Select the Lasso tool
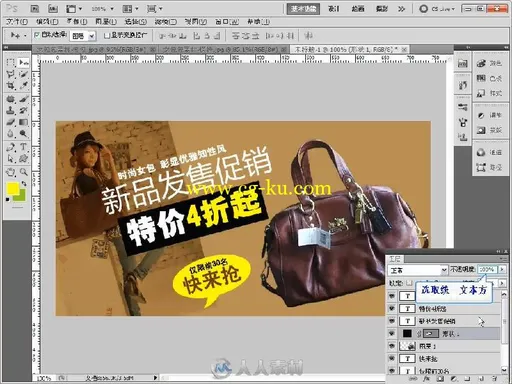The width and height of the screenshot is (512, 384). (x=10, y=74)
